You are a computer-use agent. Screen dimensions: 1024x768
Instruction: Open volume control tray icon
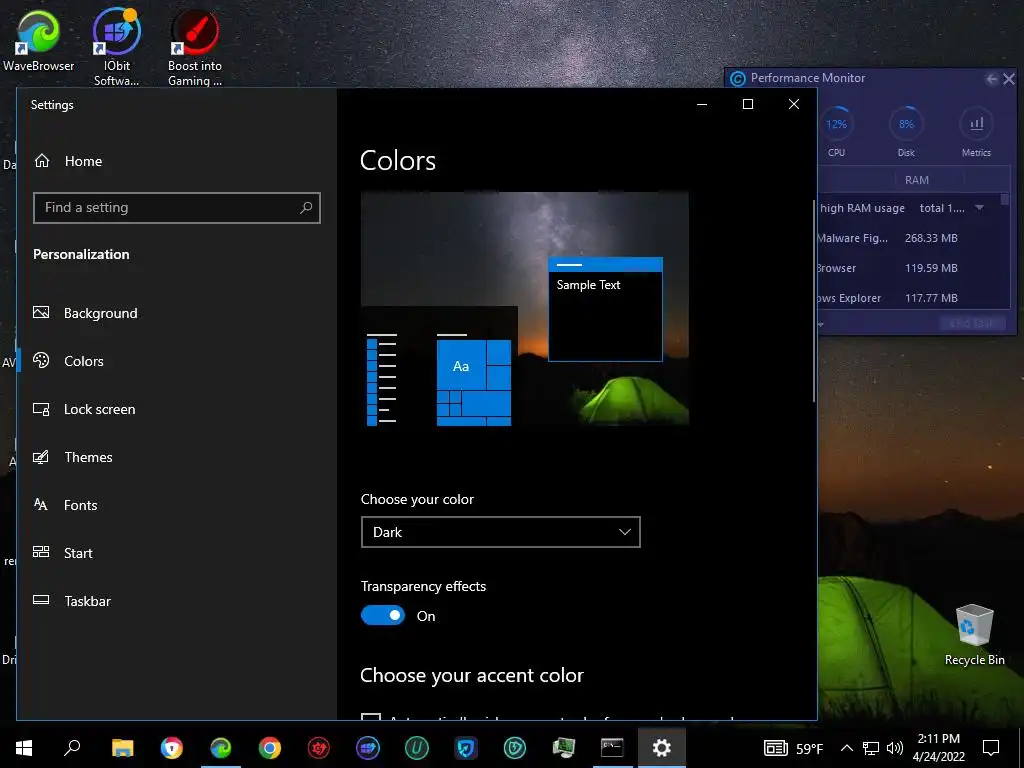coord(895,748)
